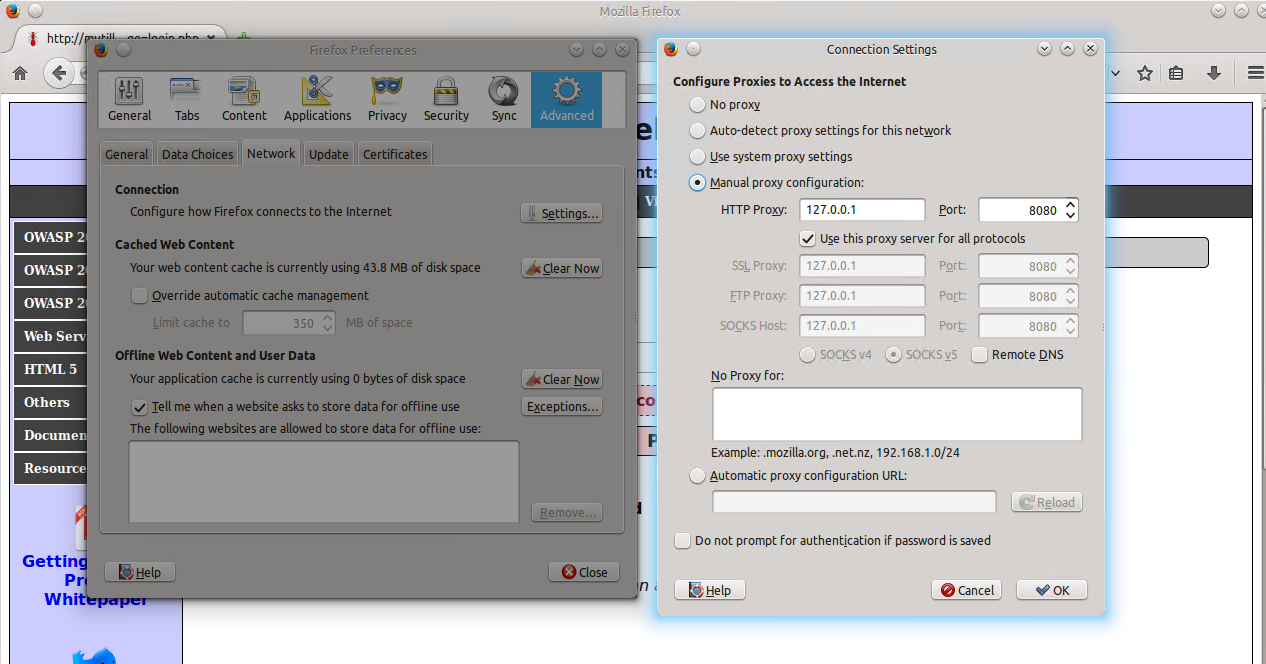The height and width of the screenshot is (664, 1266).
Task: Select the Privacy mask icon
Action: coord(387,100)
